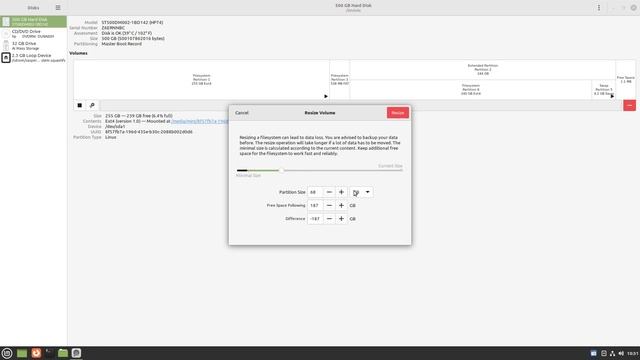
Task: Select the 2.3 GB Loop Device
Action: click(x=33, y=58)
